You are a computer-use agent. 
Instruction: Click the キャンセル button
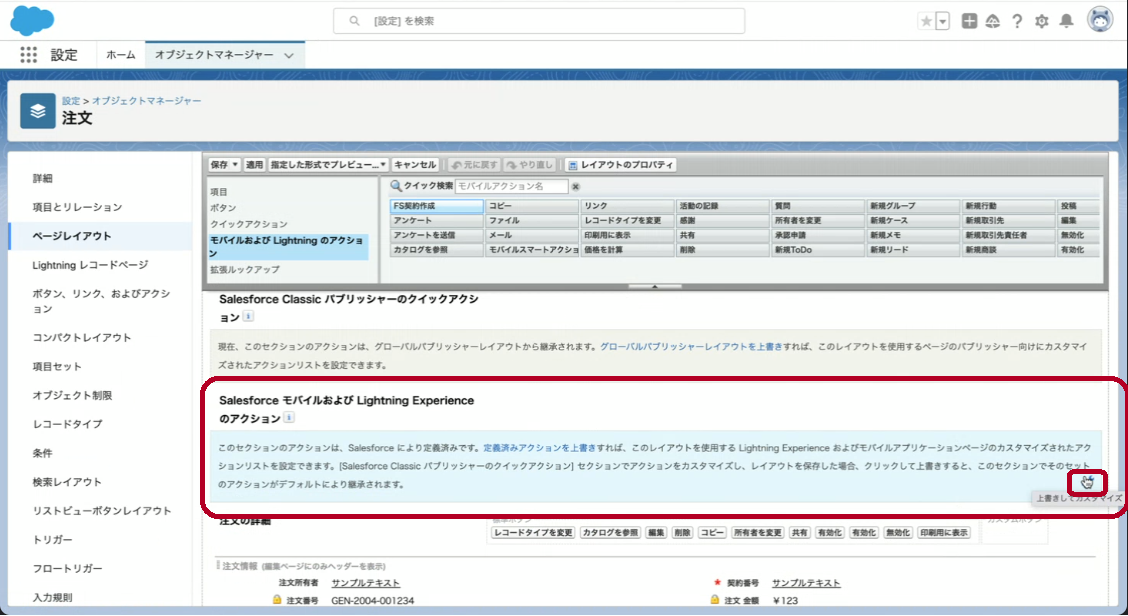tap(415, 165)
